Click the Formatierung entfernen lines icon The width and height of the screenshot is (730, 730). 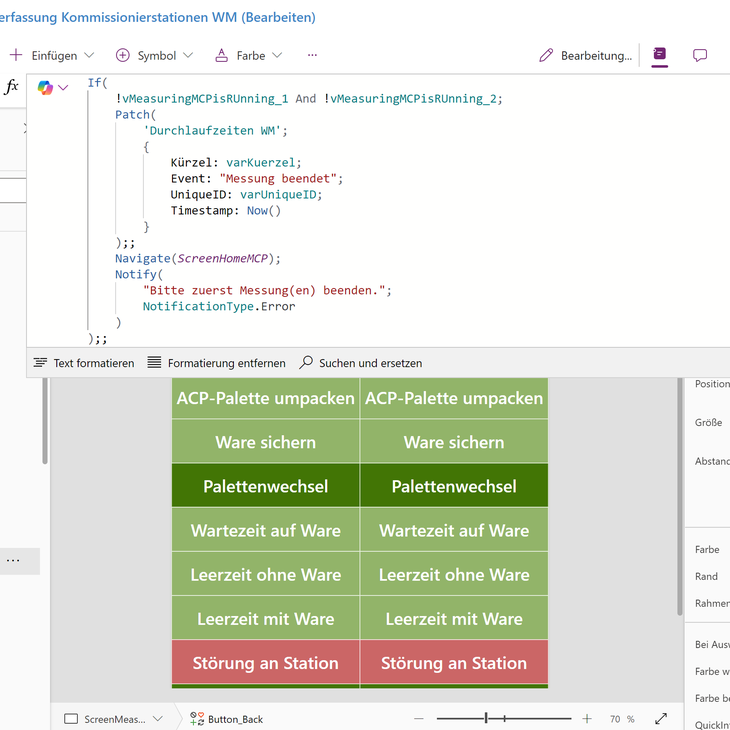tap(154, 362)
